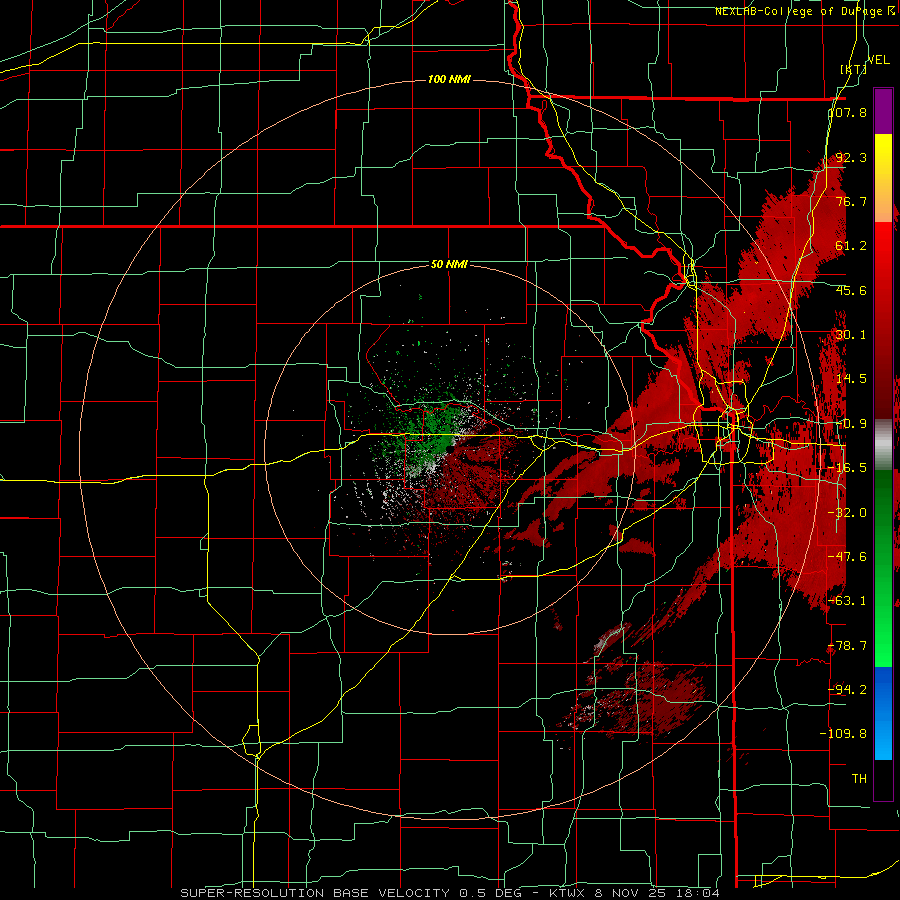900x900 pixels.
Task: Click the 107.8 velocity scale value
Action: point(848,112)
